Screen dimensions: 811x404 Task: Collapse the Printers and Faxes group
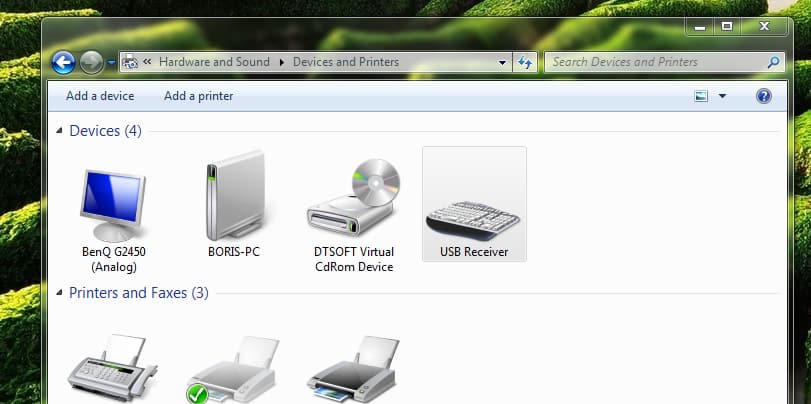(60, 293)
